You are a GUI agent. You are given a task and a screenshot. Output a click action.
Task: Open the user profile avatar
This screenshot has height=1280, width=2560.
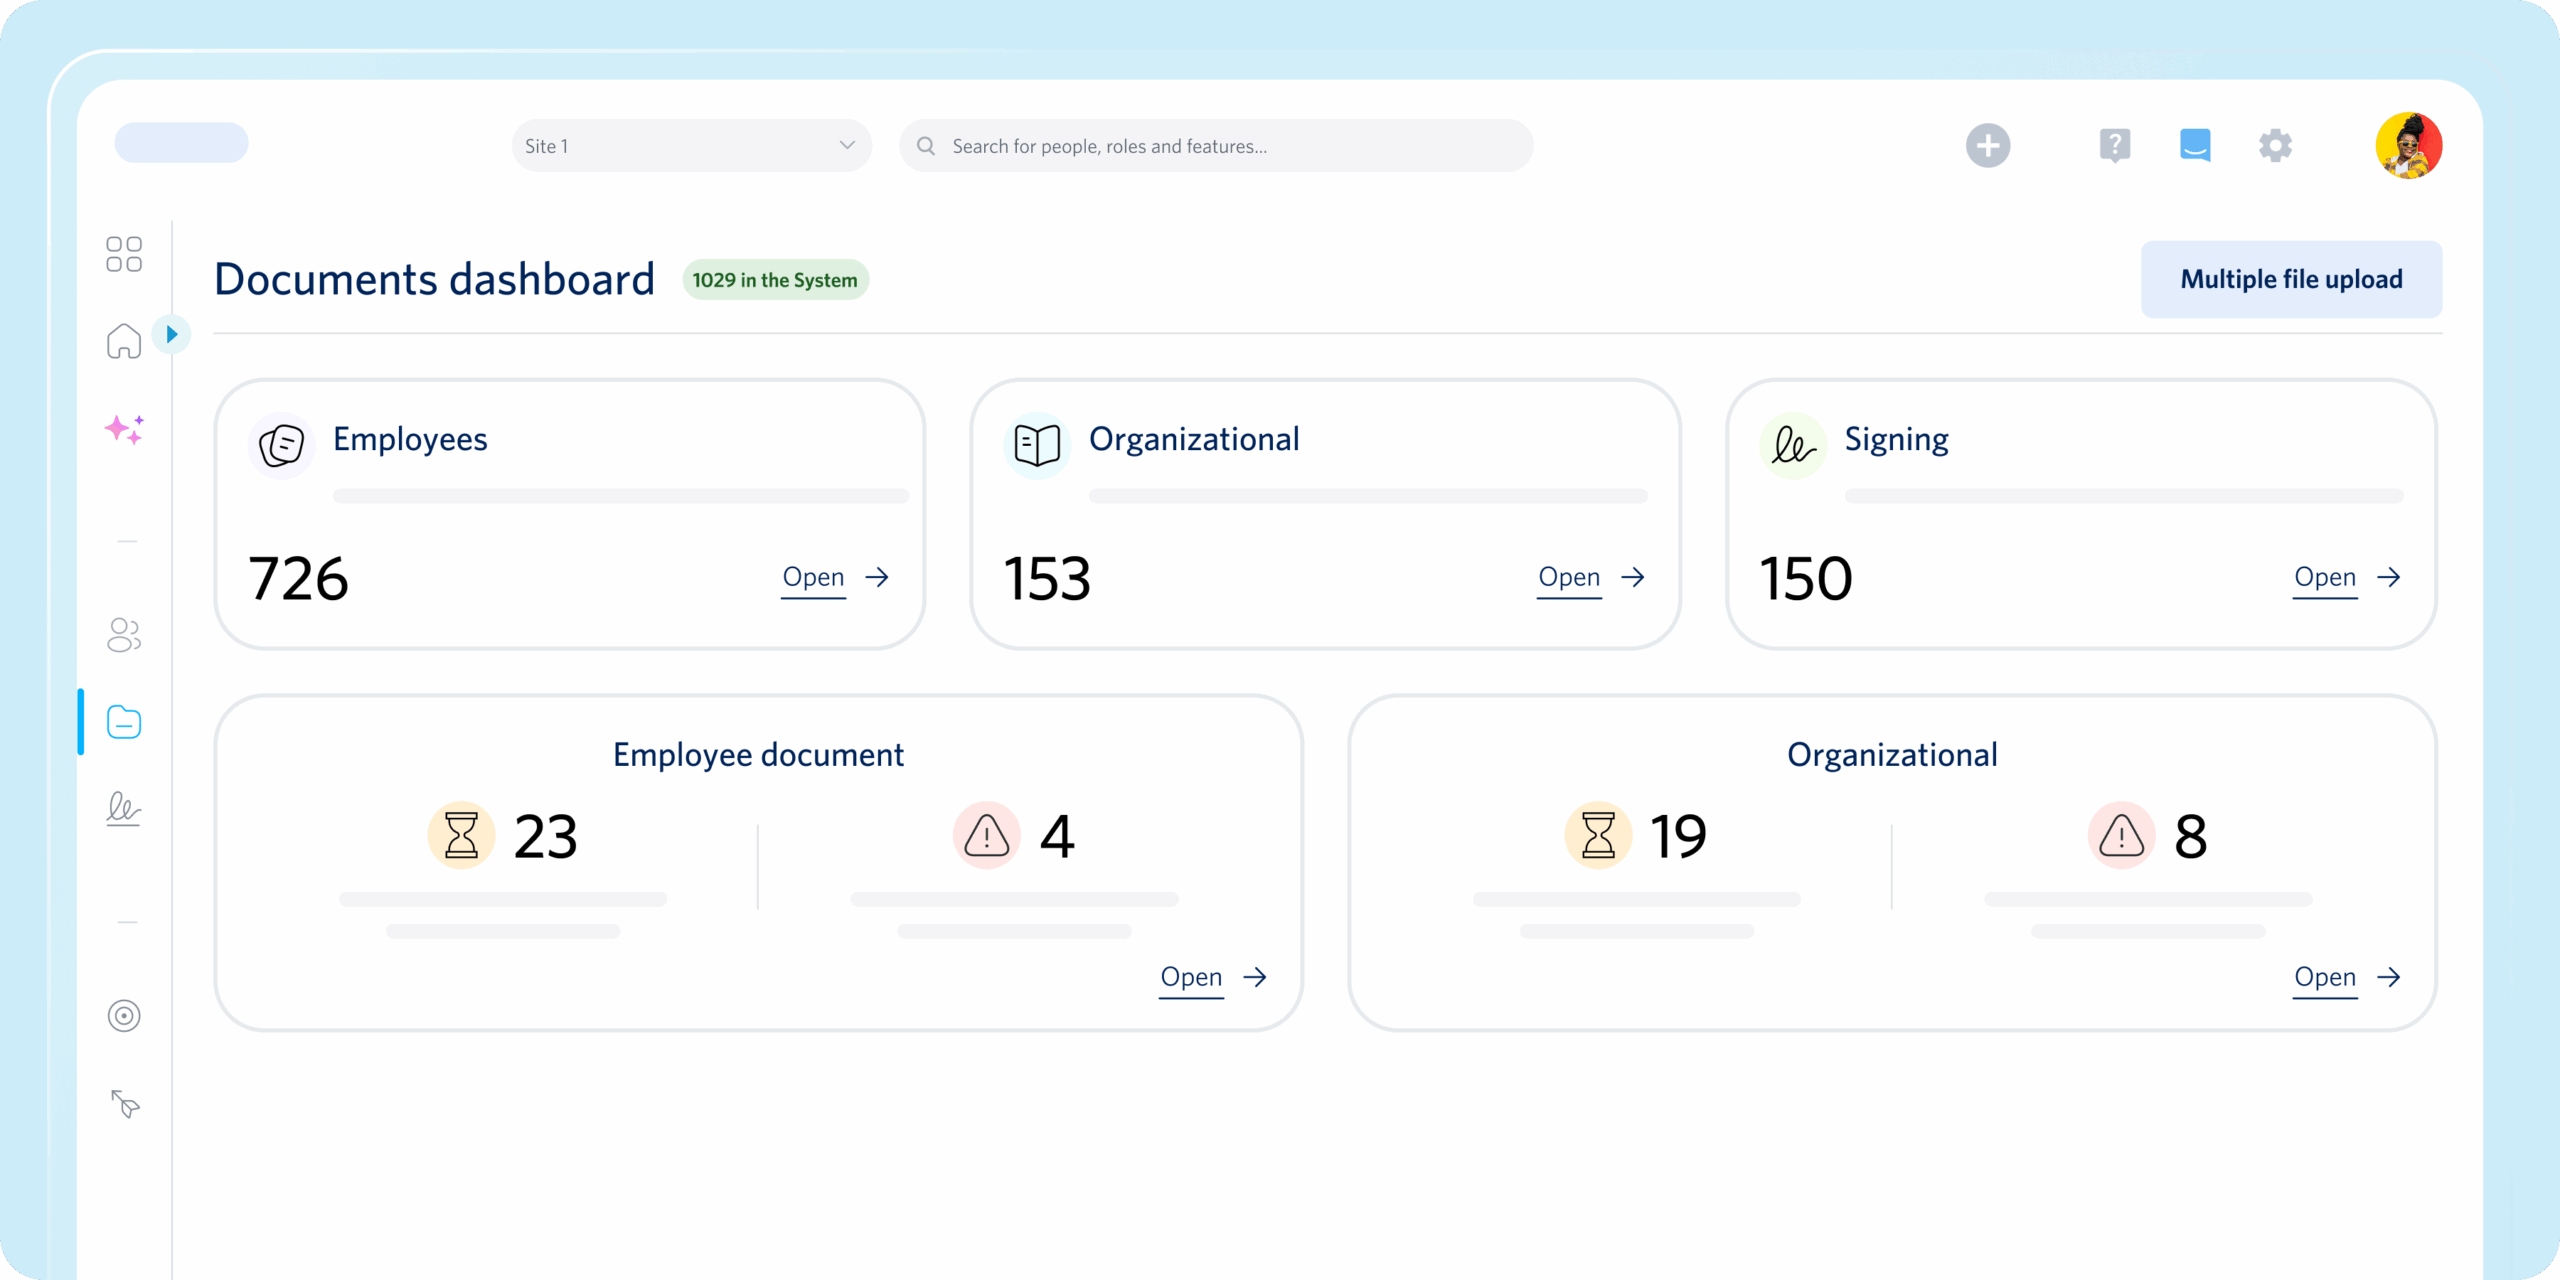2409,146
